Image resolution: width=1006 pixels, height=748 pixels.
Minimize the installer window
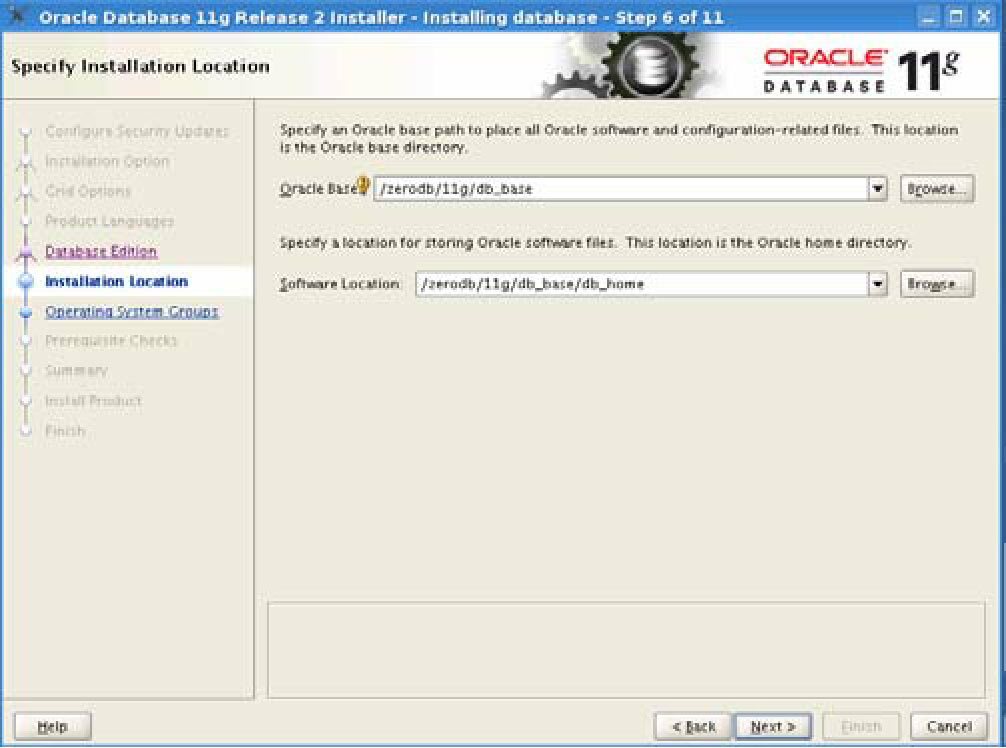tap(928, 16)
